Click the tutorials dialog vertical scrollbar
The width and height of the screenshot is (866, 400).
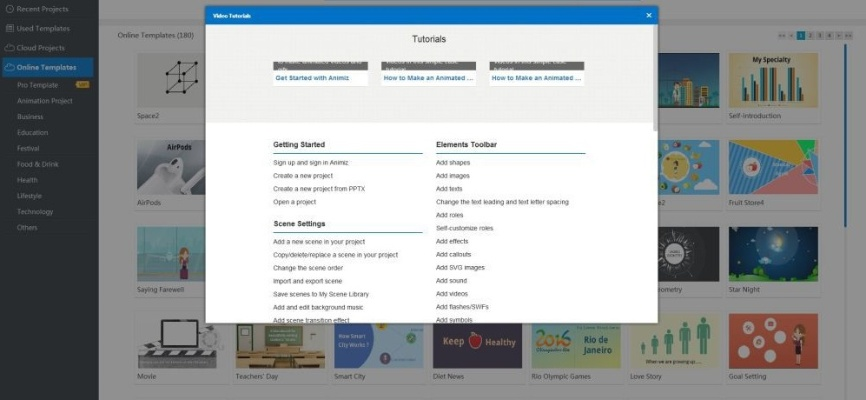pos(655,77)
